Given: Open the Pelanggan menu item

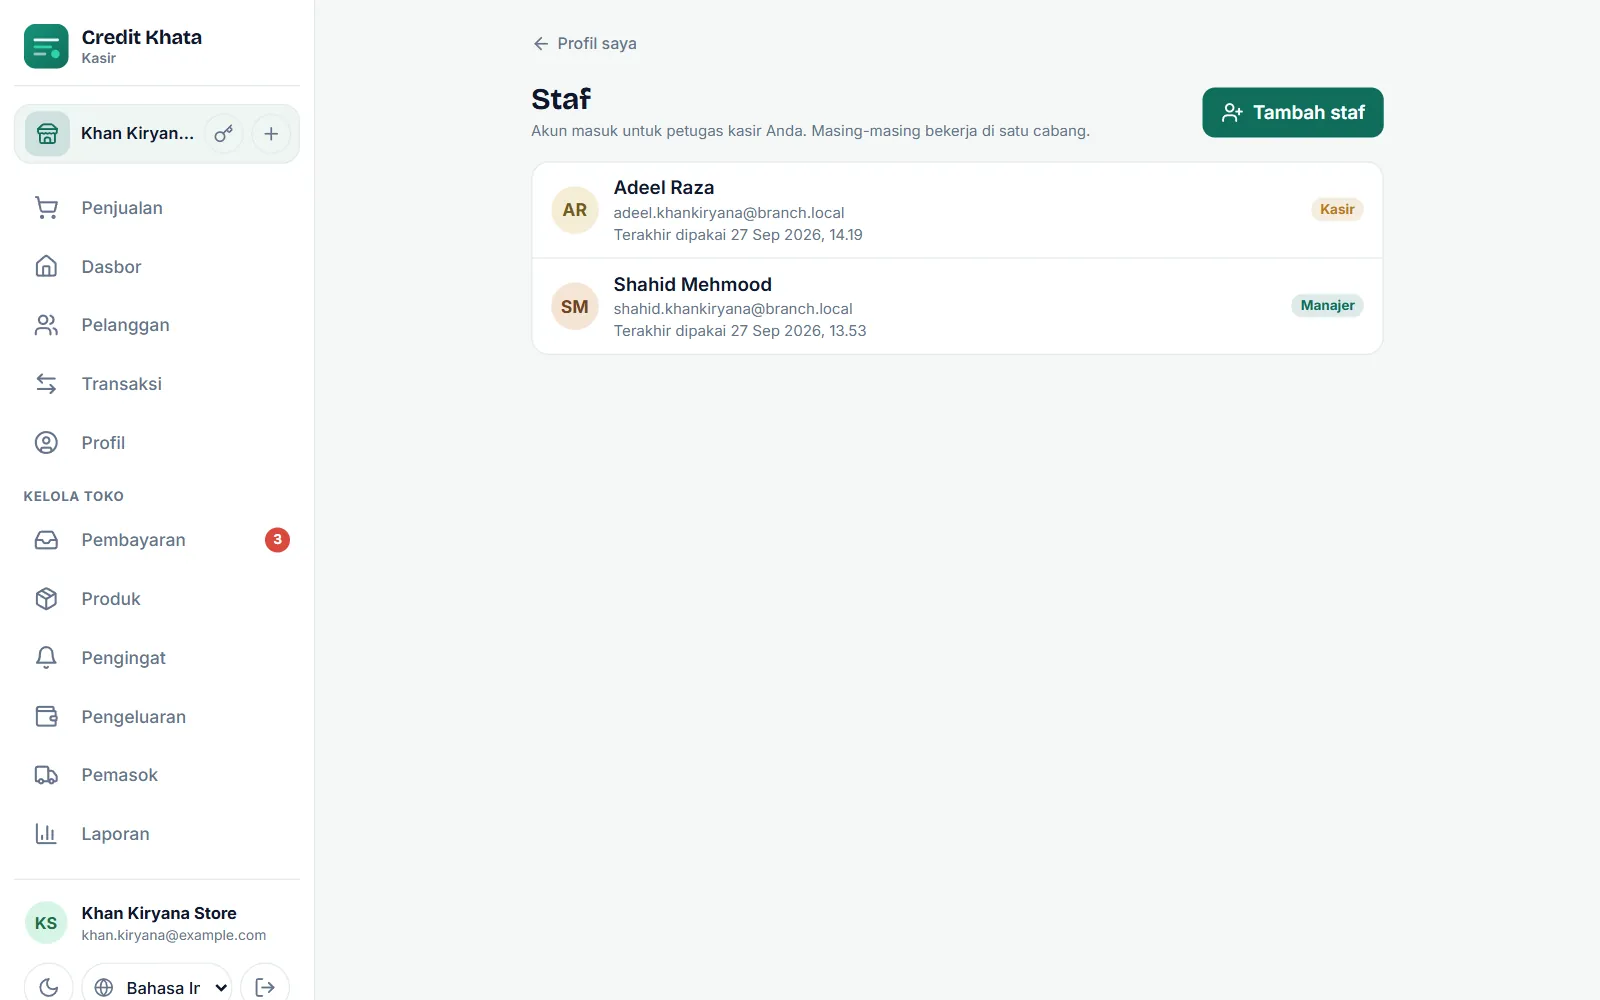Looking at the screenshot, I should [x=157, y=325].
